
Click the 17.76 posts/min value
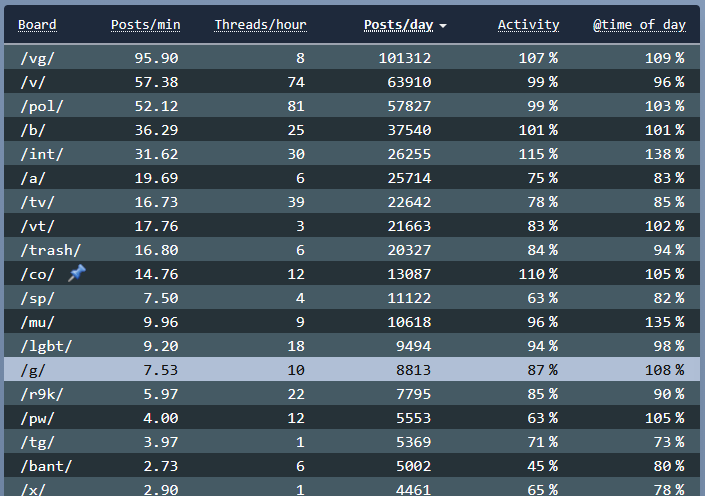(x=156, y=226)
